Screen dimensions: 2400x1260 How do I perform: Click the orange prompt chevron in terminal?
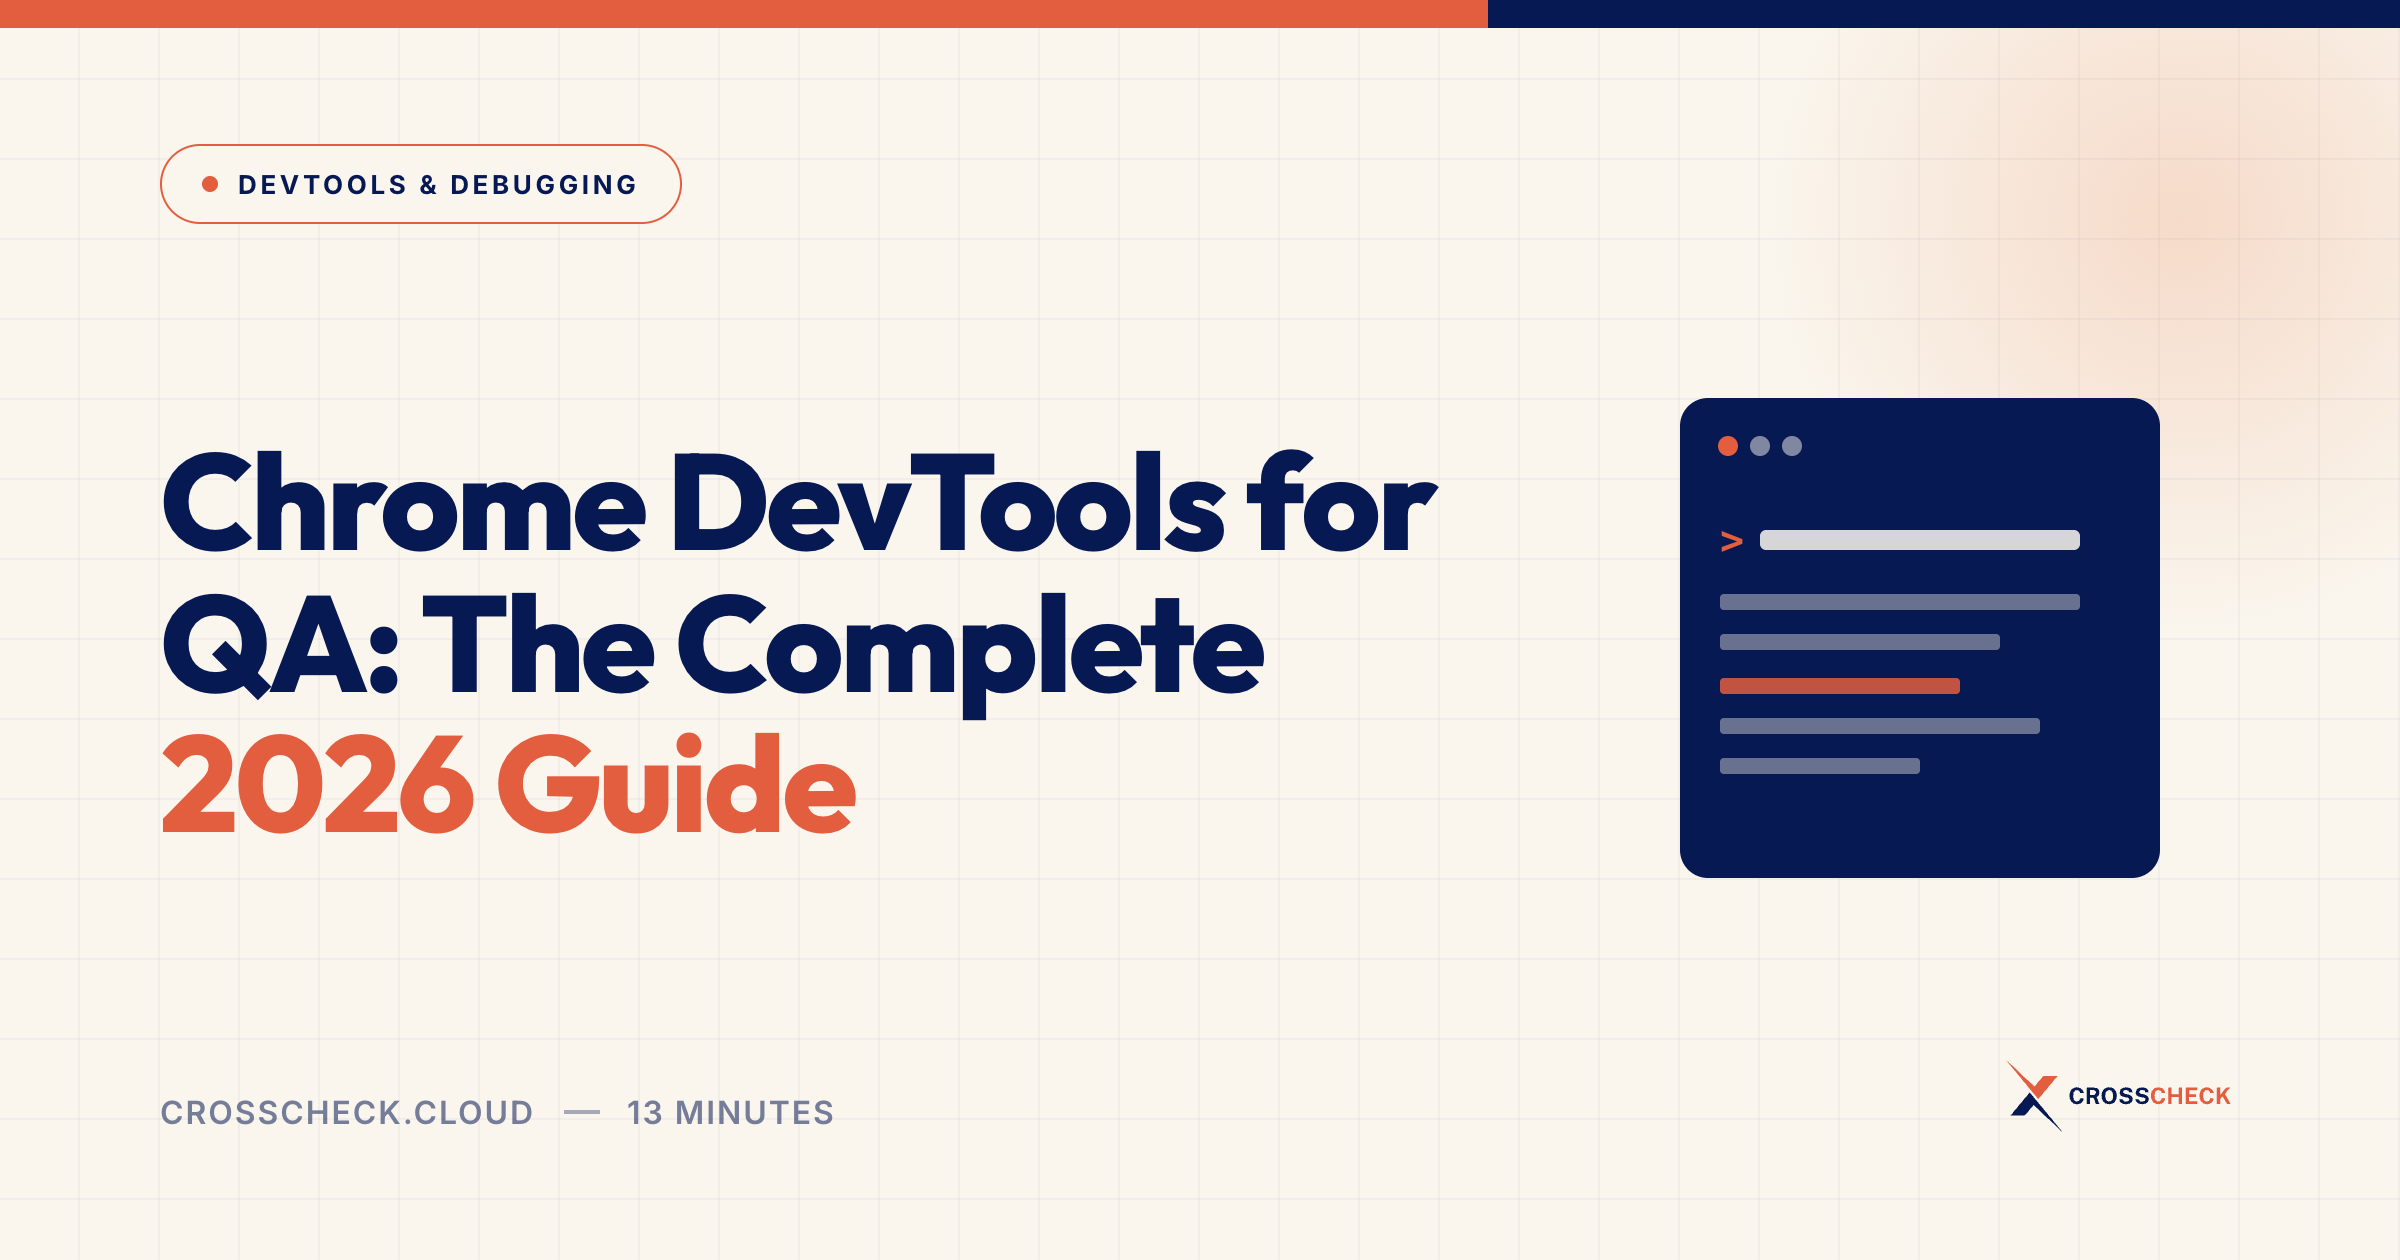(x=1731, y=541)
